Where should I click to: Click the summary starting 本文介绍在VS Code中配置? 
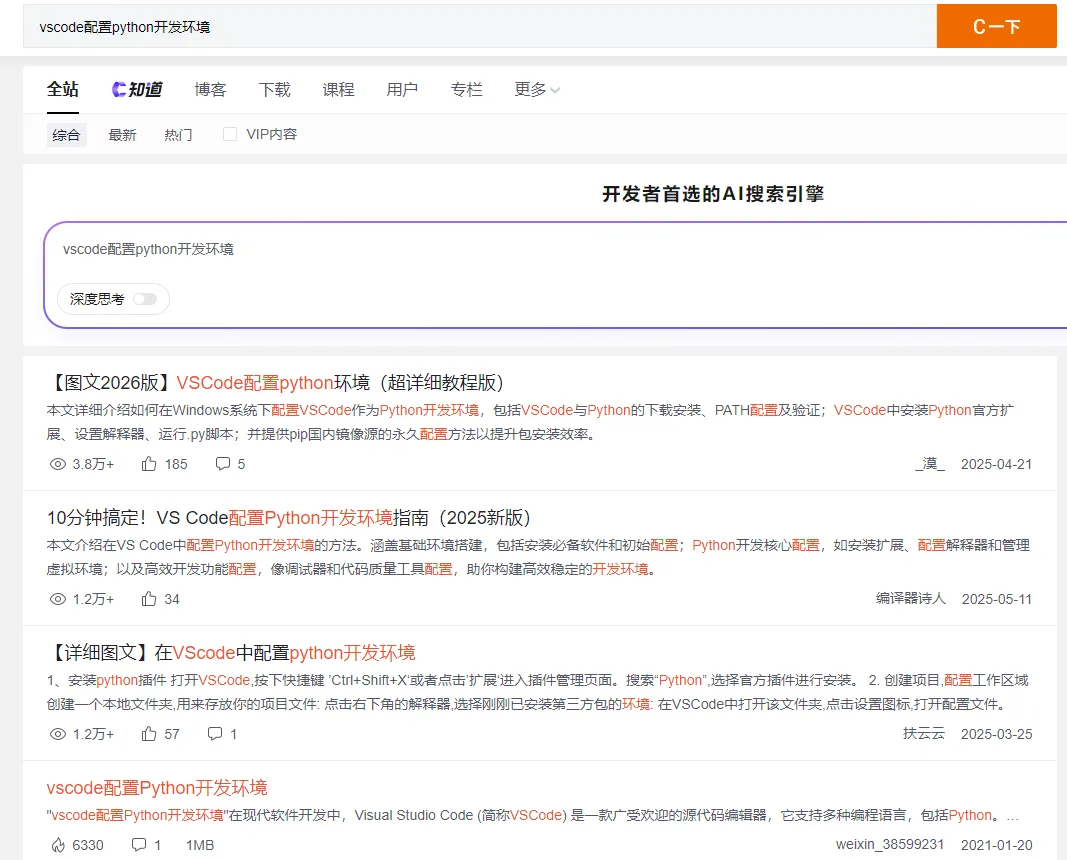point(538,557)
